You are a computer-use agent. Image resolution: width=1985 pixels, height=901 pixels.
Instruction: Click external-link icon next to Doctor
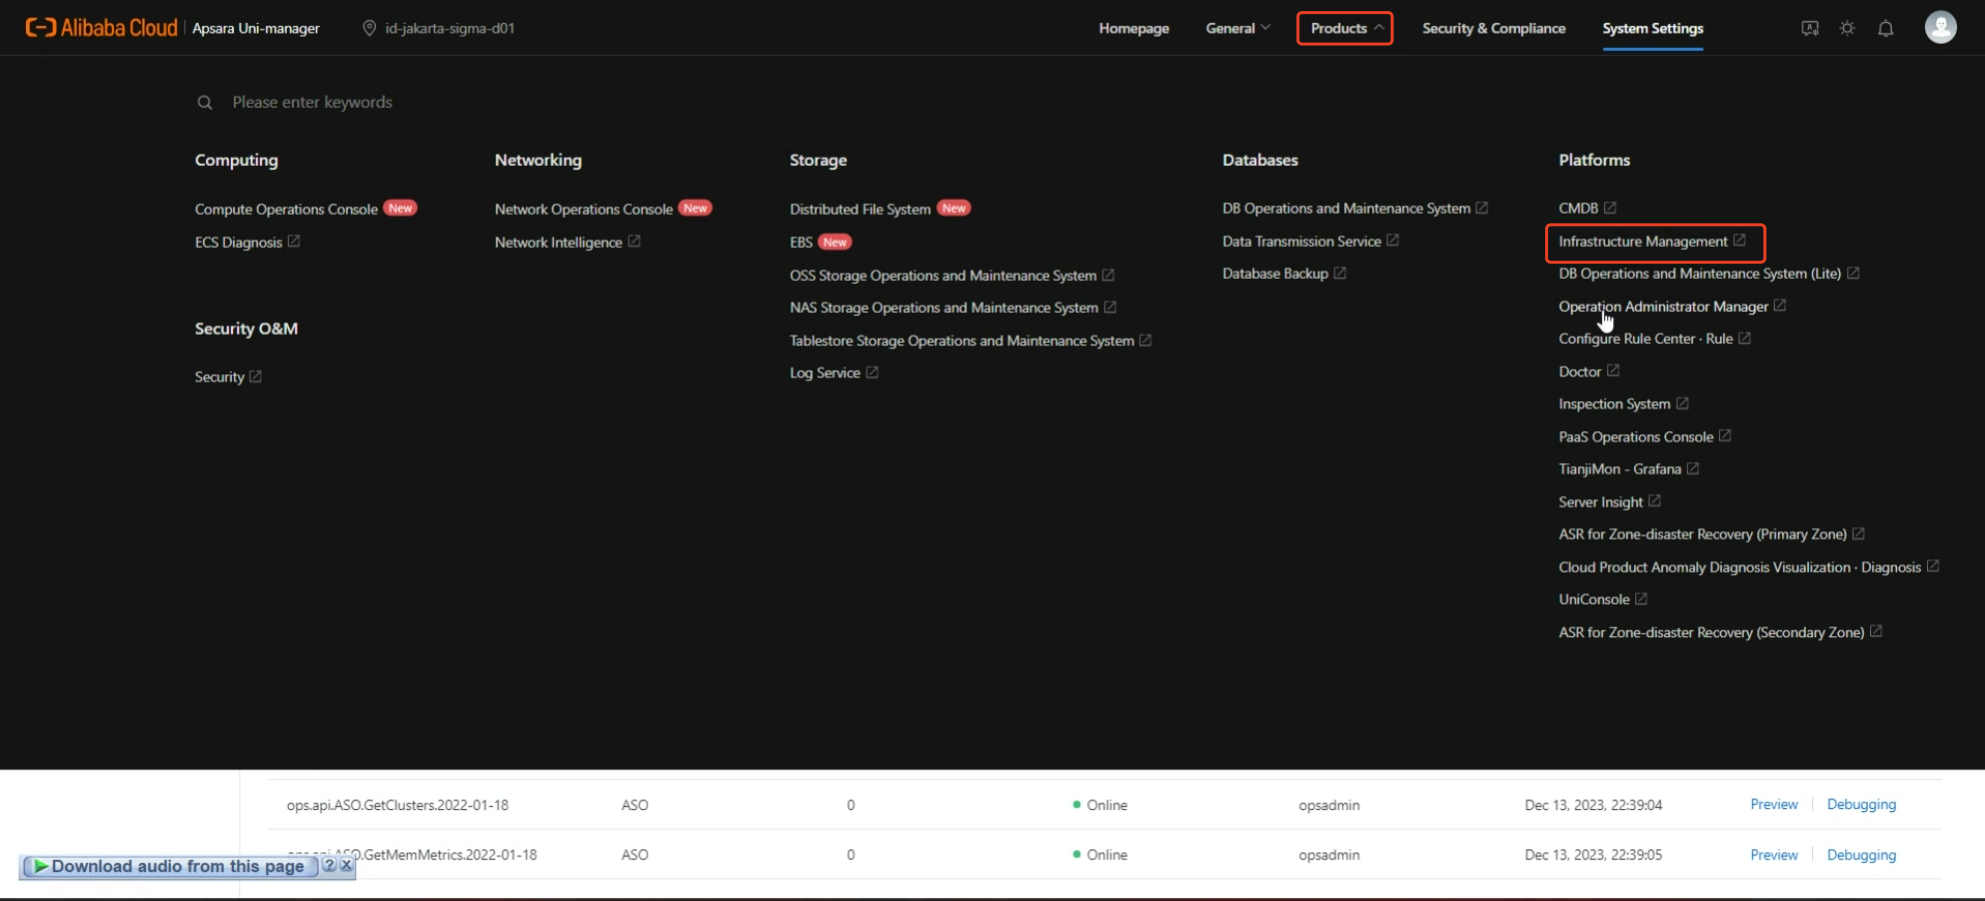click(x=1613, y=371)
